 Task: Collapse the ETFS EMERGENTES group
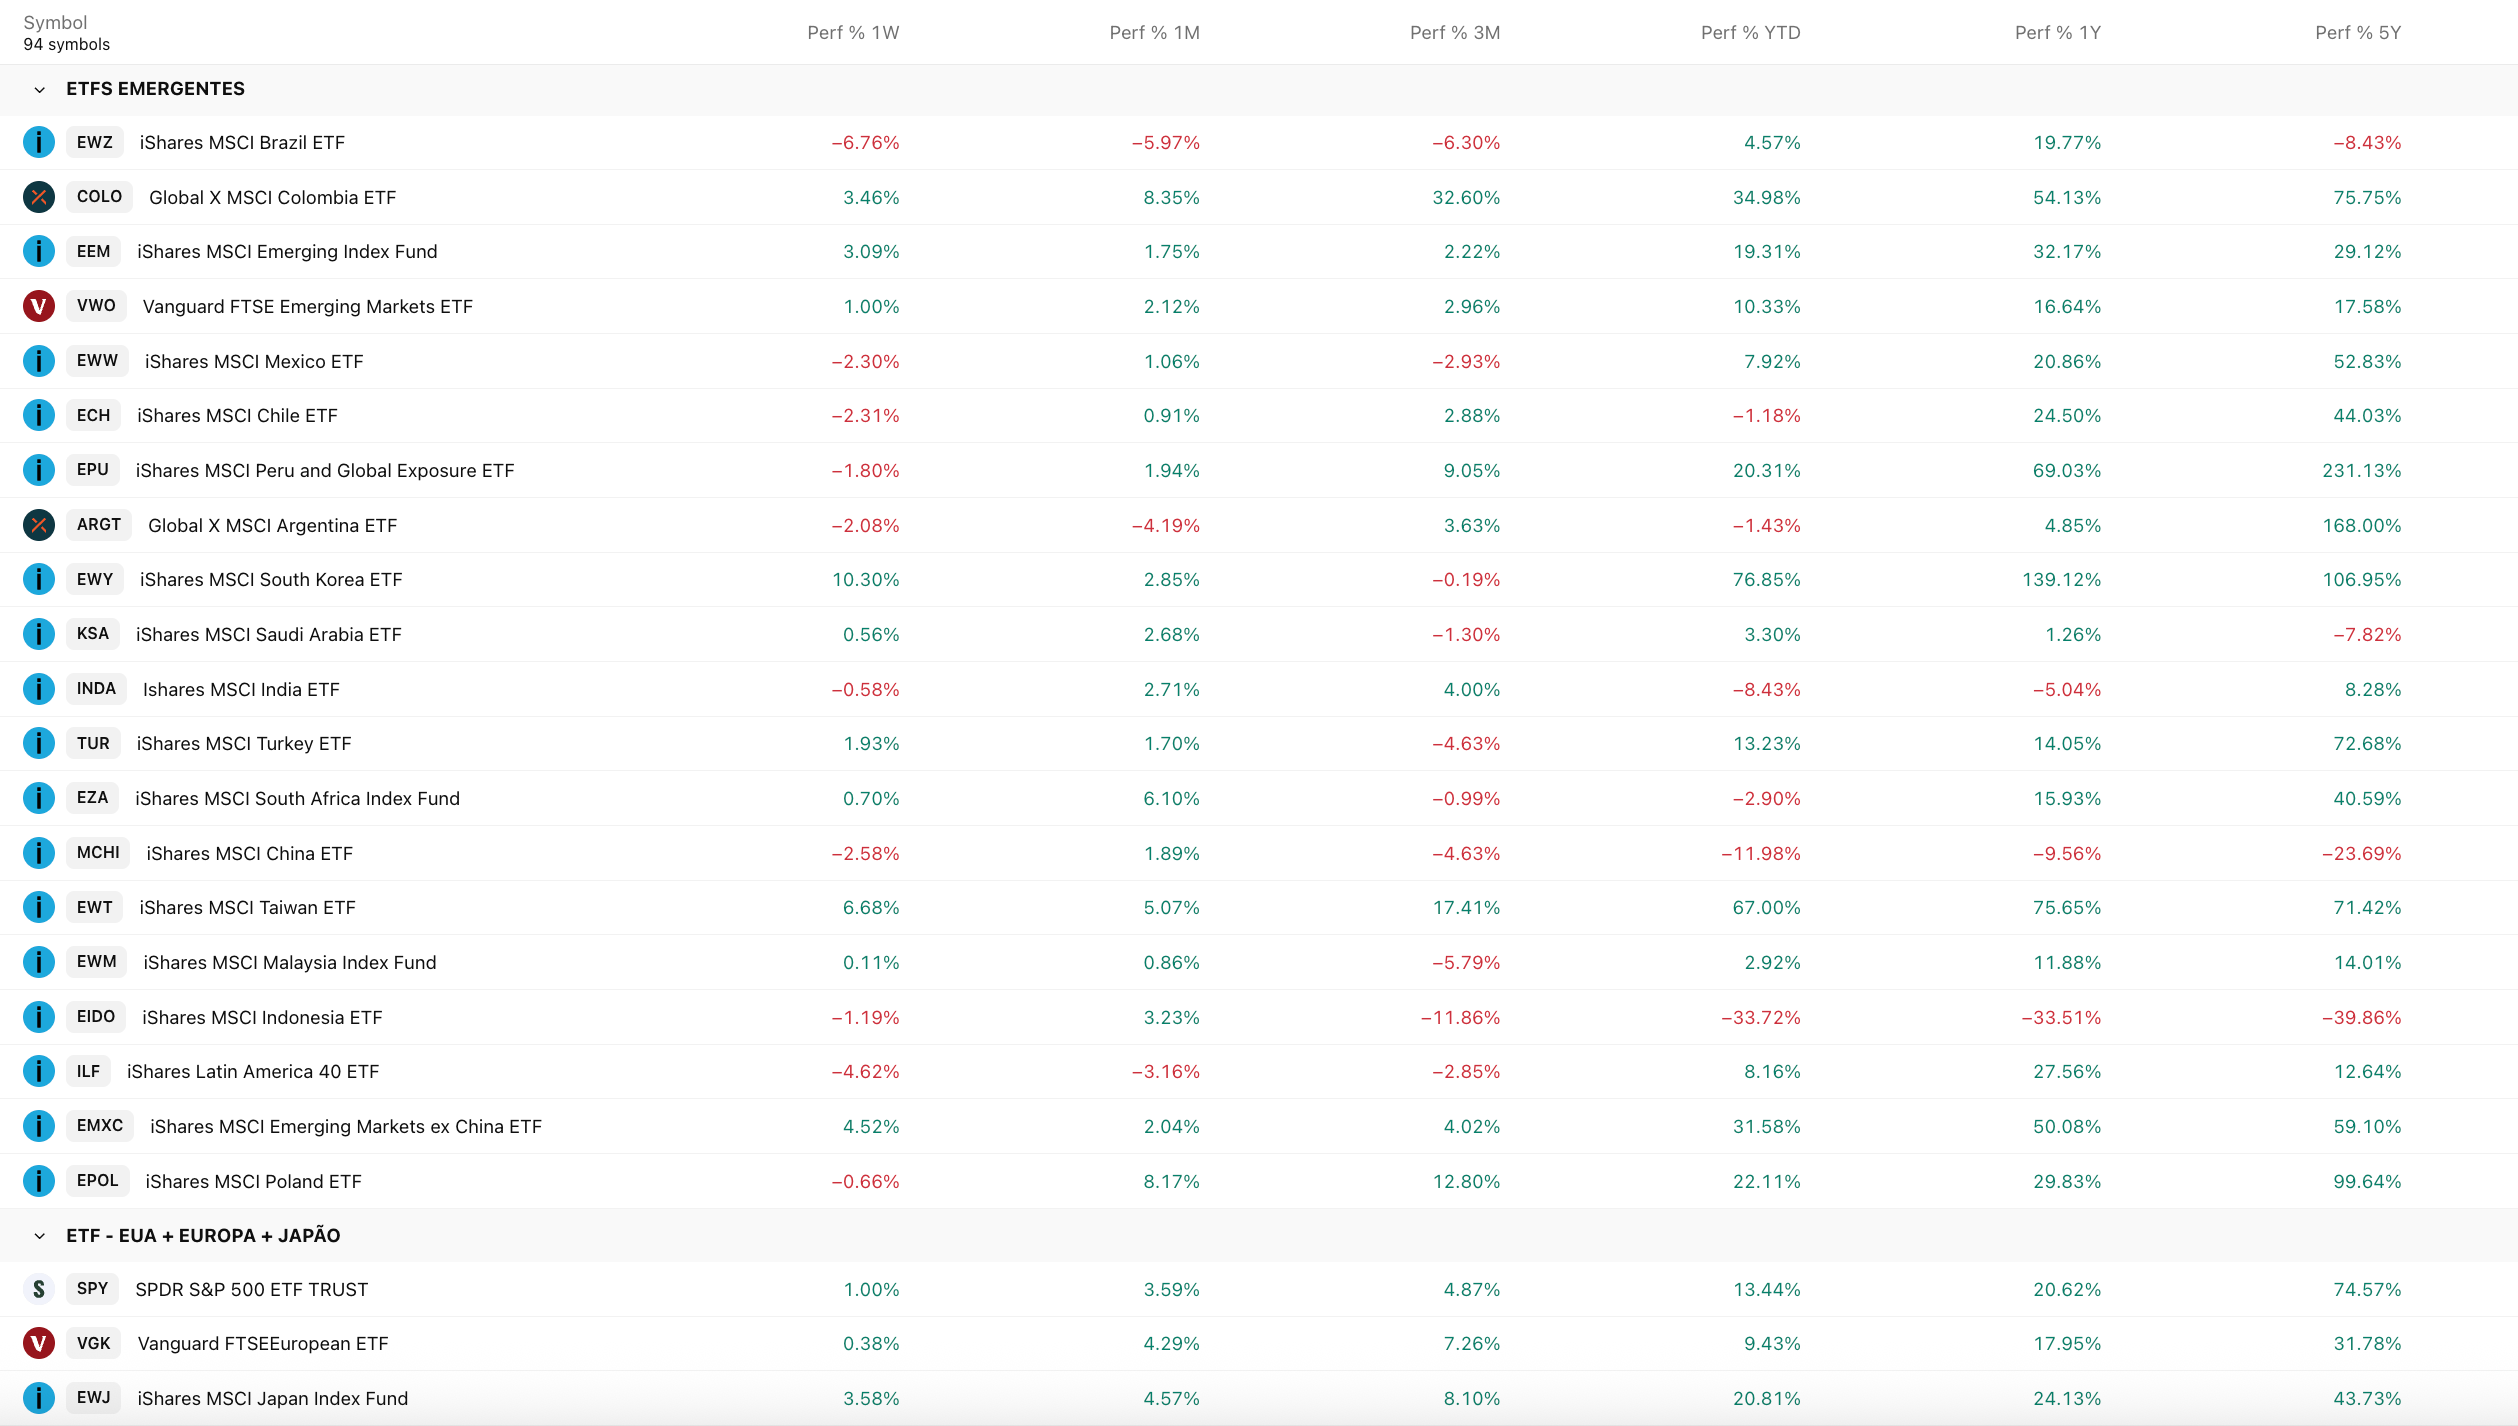[x=40, y=89]
